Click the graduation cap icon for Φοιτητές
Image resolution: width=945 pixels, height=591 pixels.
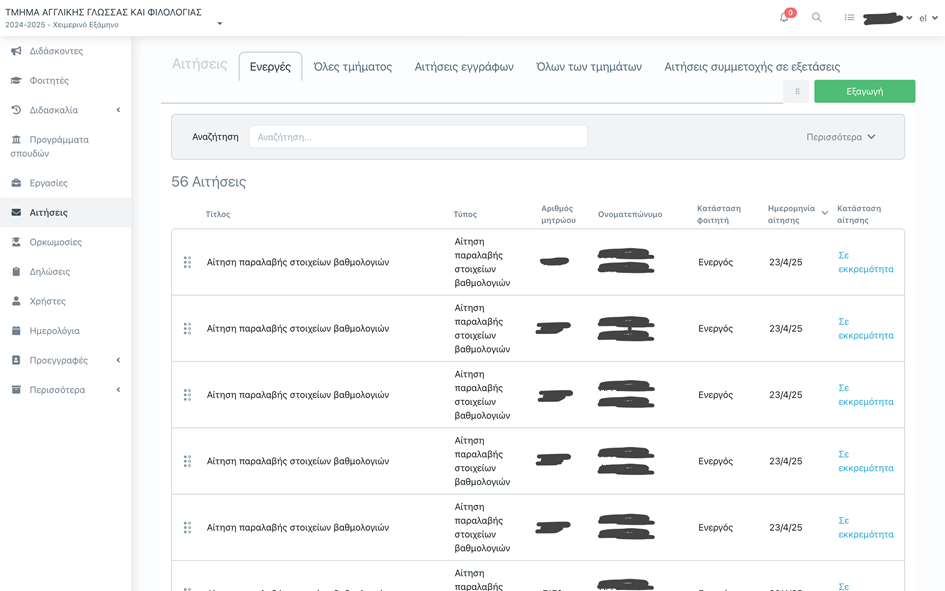coord(16,80)
